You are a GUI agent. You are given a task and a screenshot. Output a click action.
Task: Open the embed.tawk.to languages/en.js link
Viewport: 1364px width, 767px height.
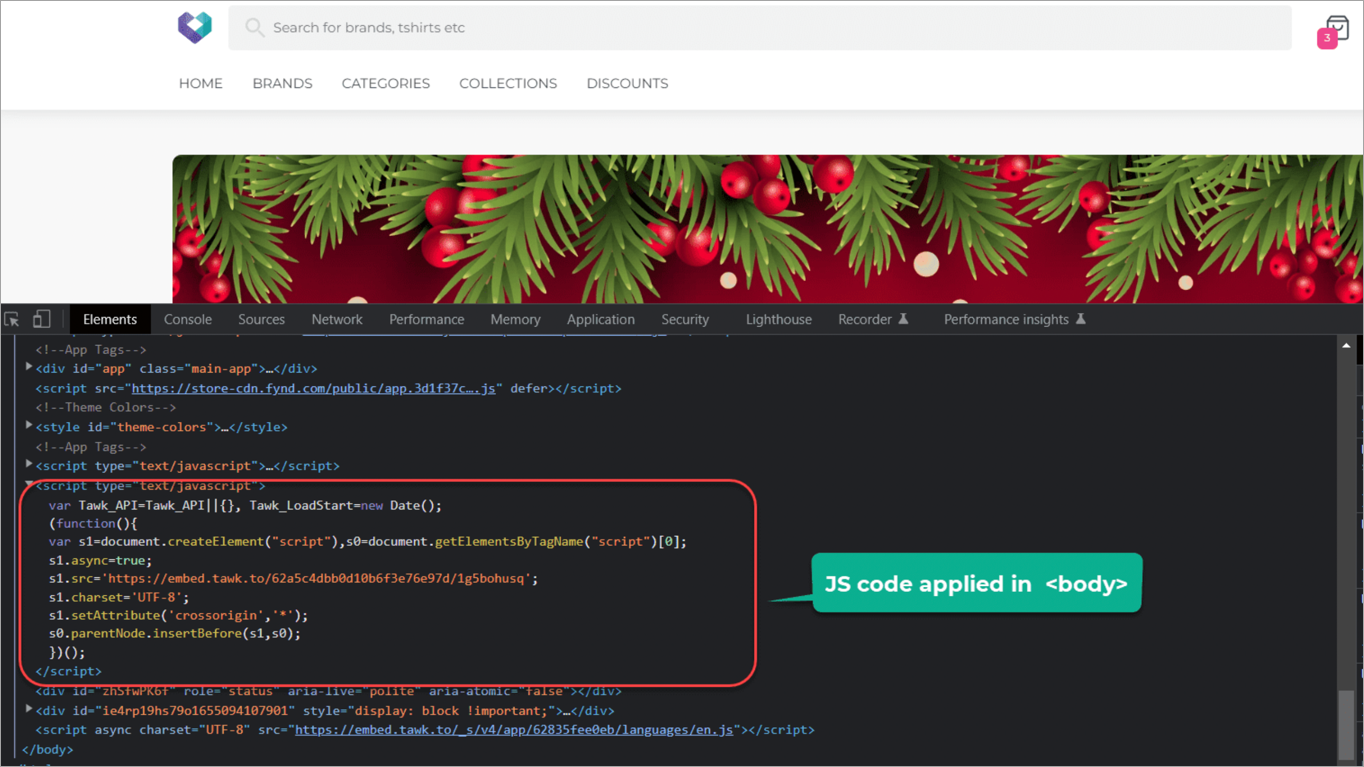(x=515, y=730)
